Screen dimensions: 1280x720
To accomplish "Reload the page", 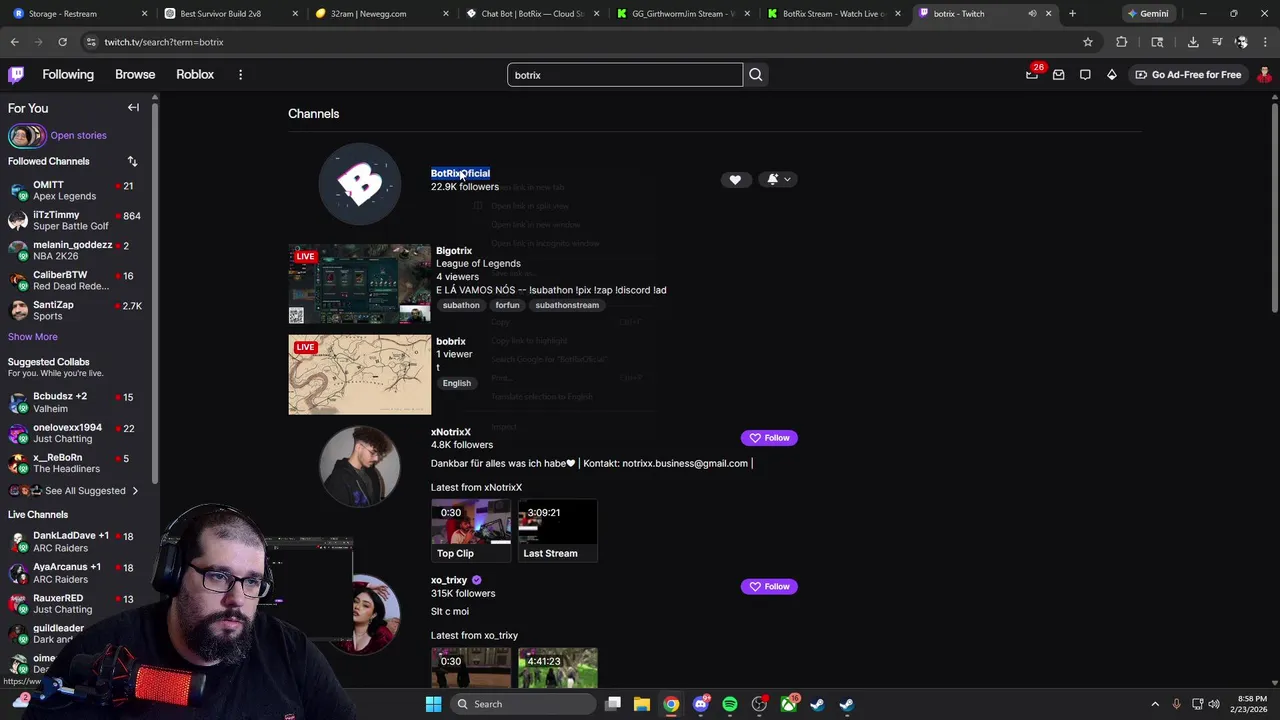I will point(62,42).
